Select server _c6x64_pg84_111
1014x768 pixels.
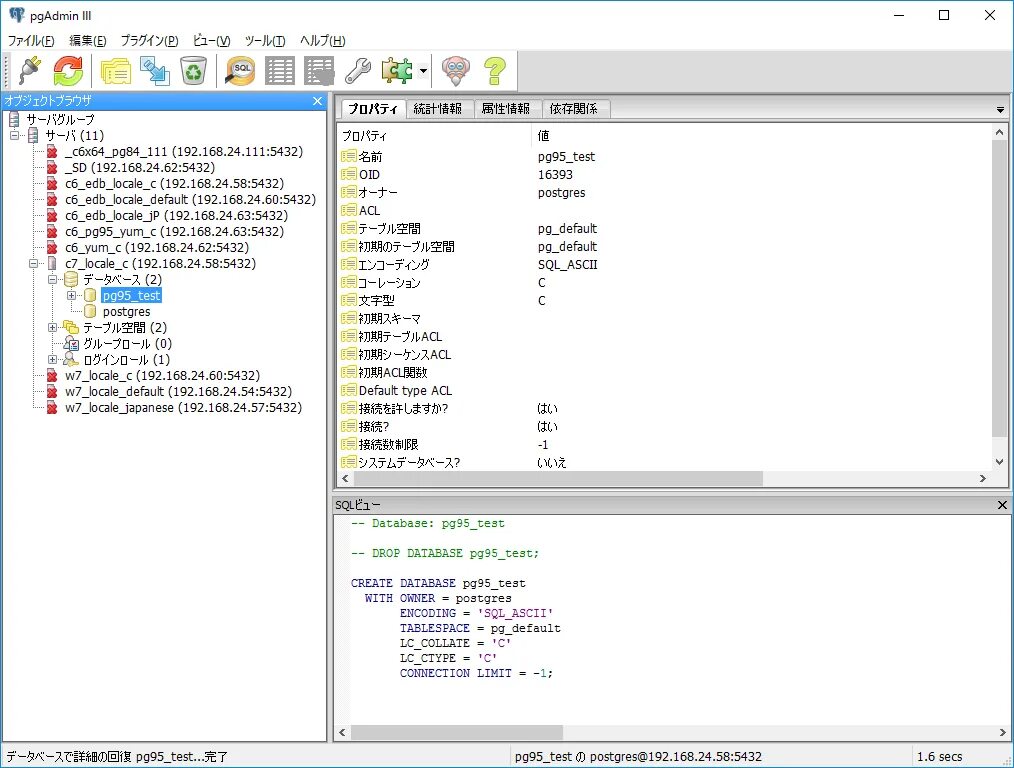click(x=184, y=152)
